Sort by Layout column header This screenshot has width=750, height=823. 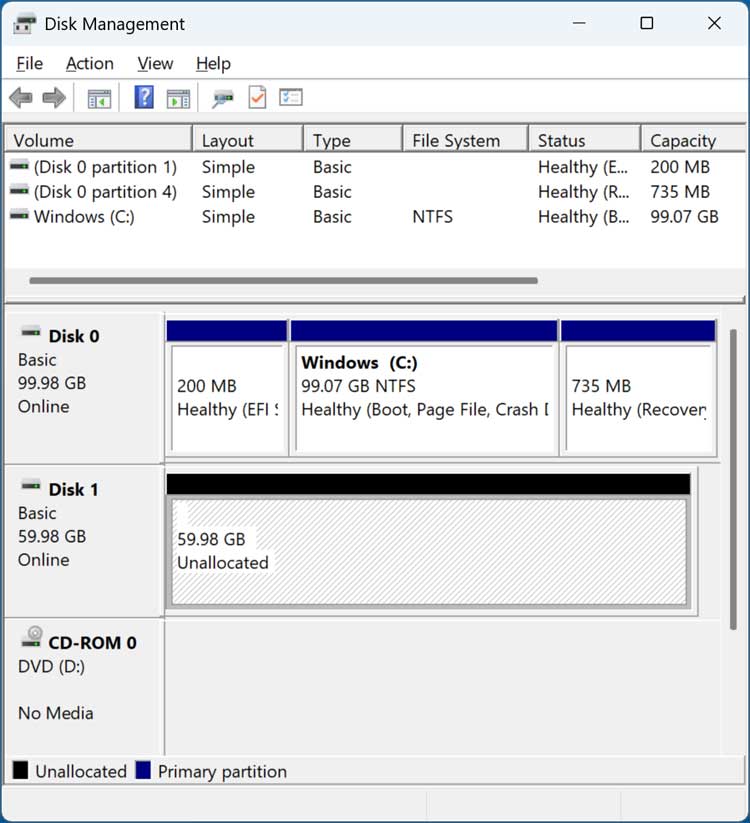[248, 140]
